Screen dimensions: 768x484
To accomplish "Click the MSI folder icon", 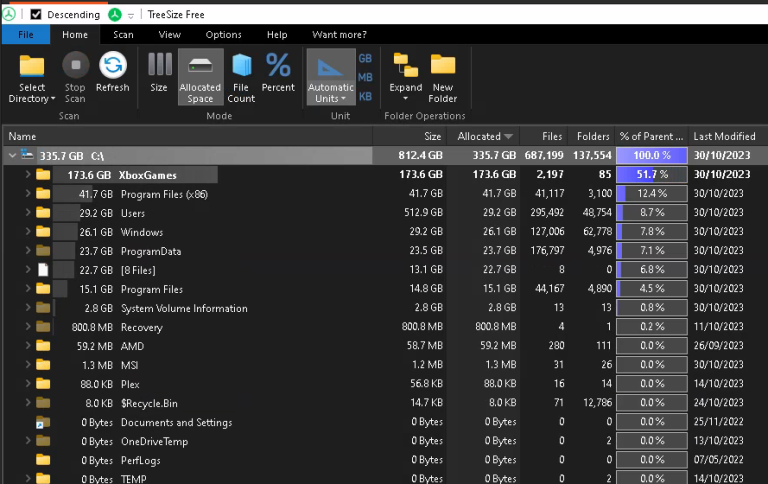I will click(43, 364).
